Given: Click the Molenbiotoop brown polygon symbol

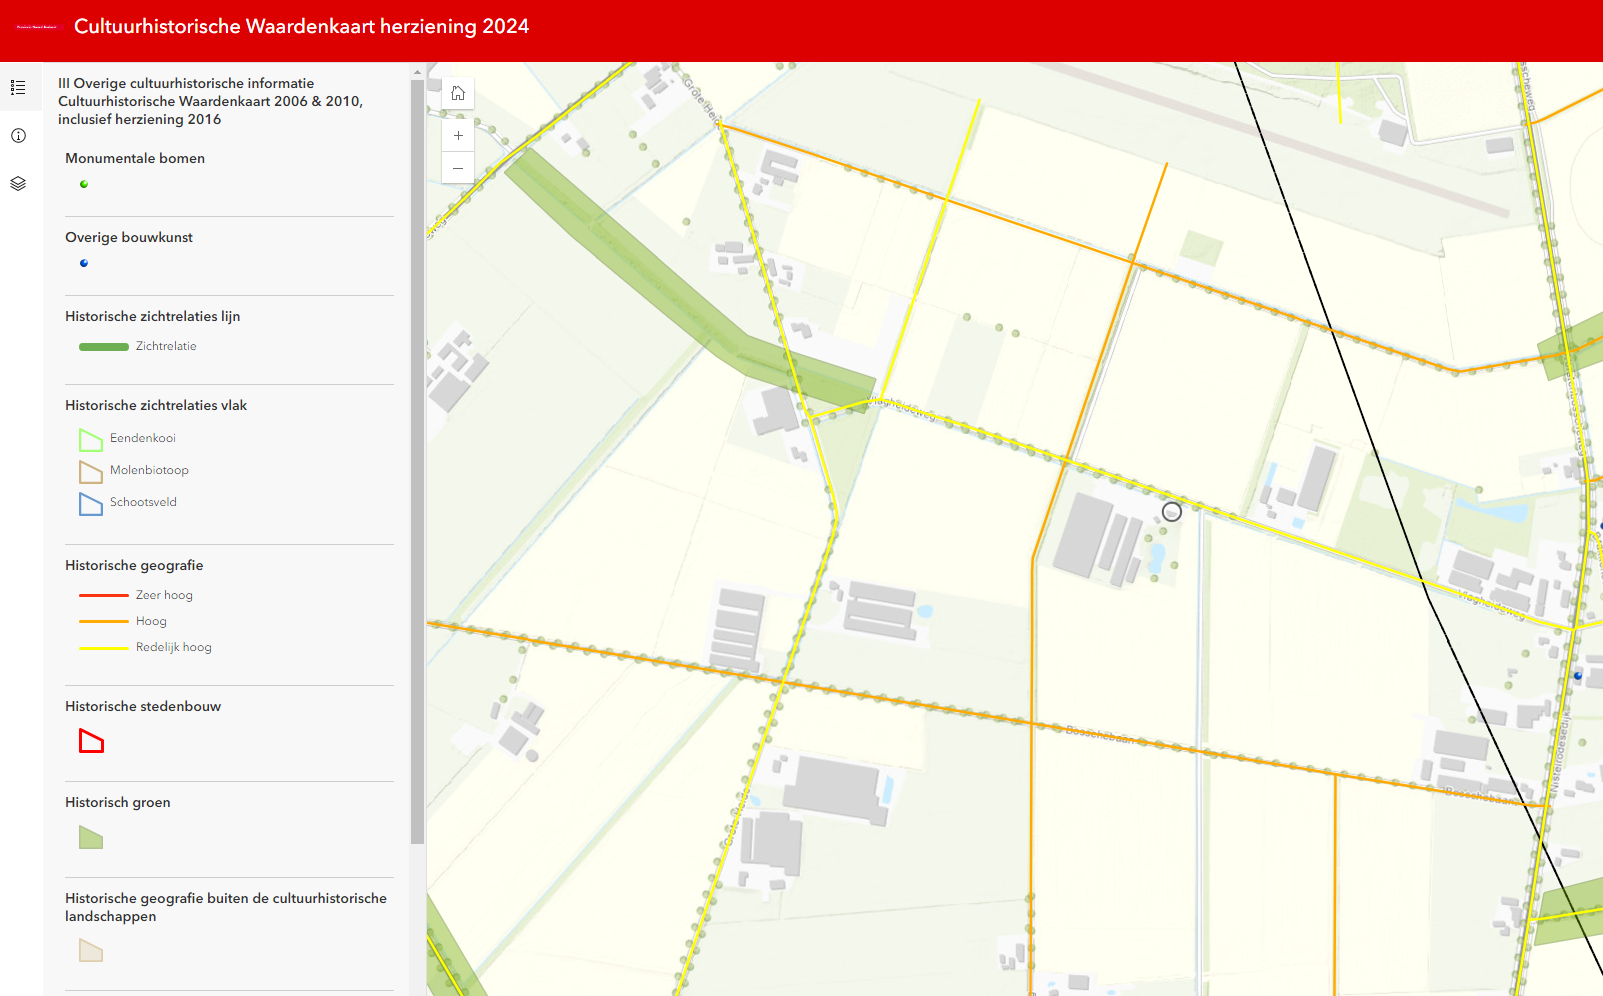Looking at the screenshot, I should pos(91,472).
